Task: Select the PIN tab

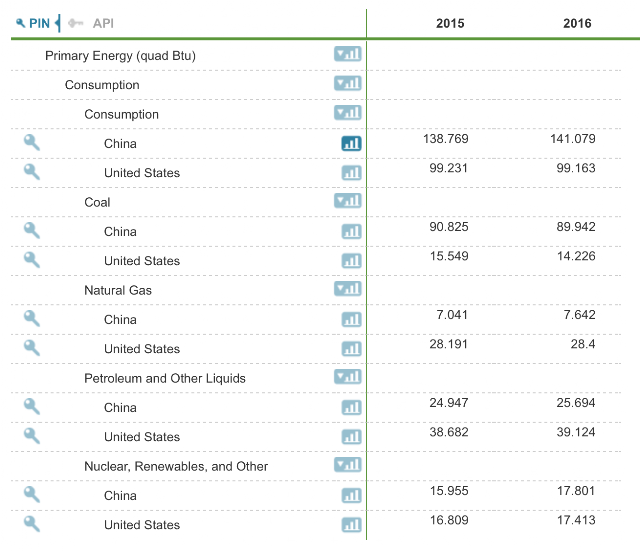Action: coord(33,23)
